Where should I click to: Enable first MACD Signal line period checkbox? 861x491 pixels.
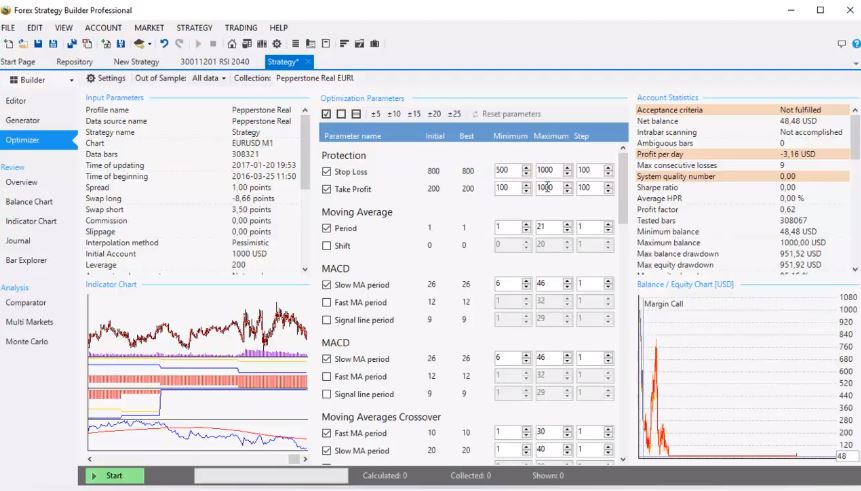326,320
